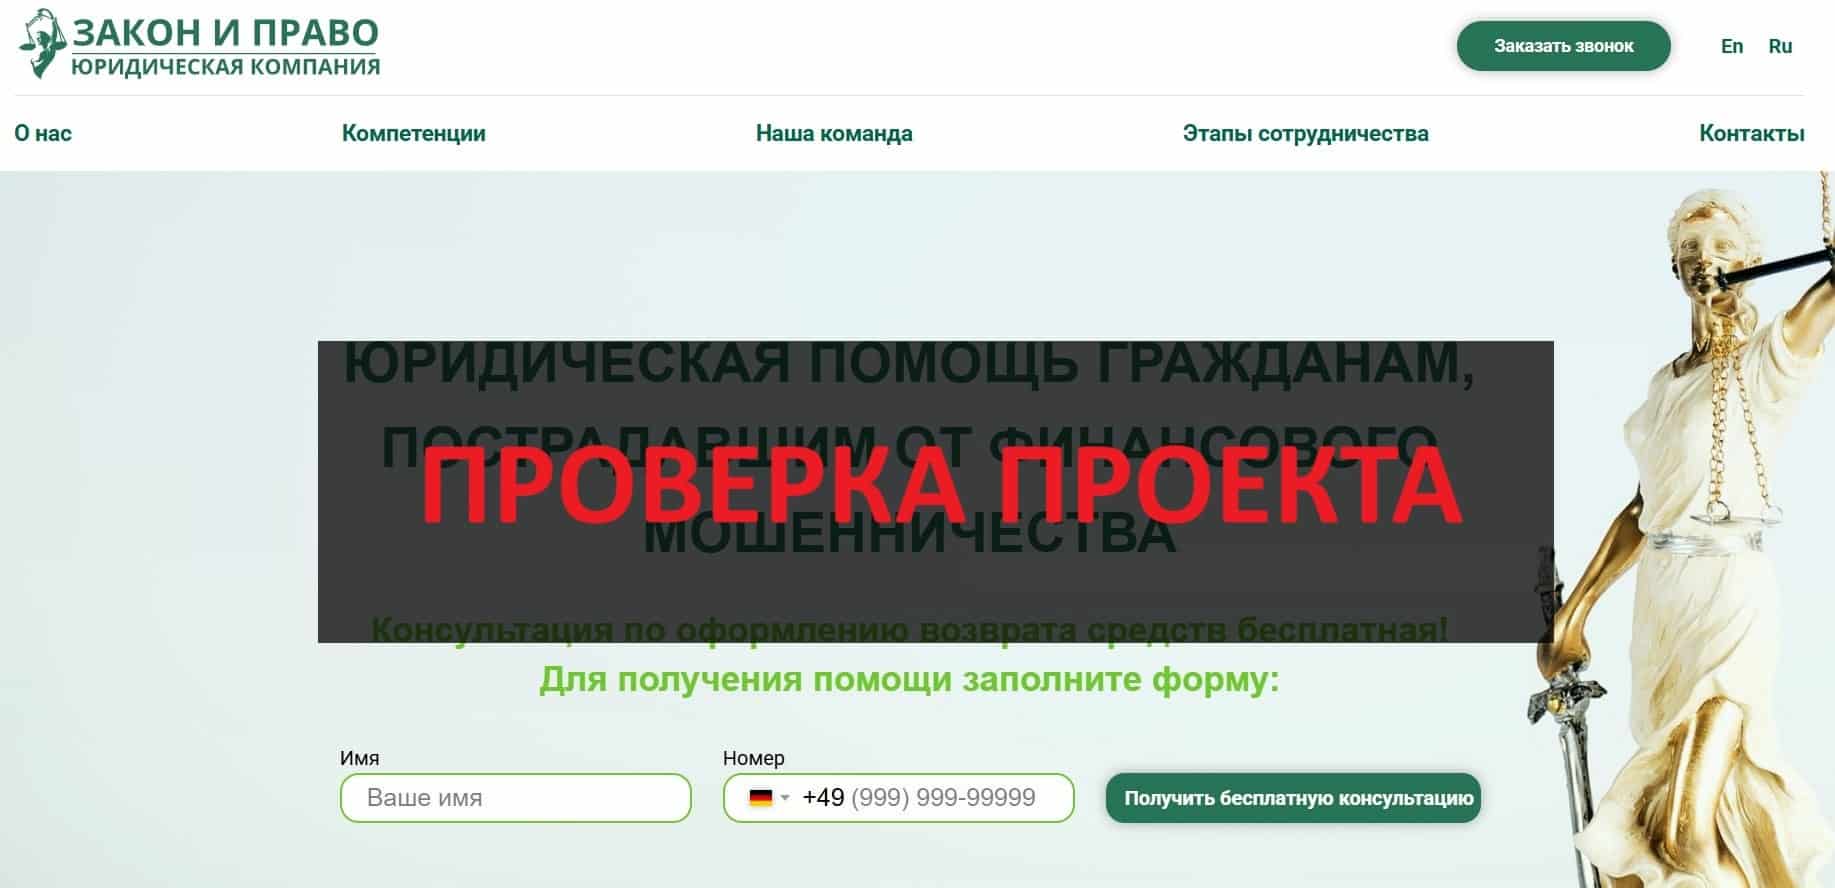The height and width of the screenshot is (888, 1835).
Task: Focus the Ваше имя input field
Action: pyautogui.click(x=516, y=798)
